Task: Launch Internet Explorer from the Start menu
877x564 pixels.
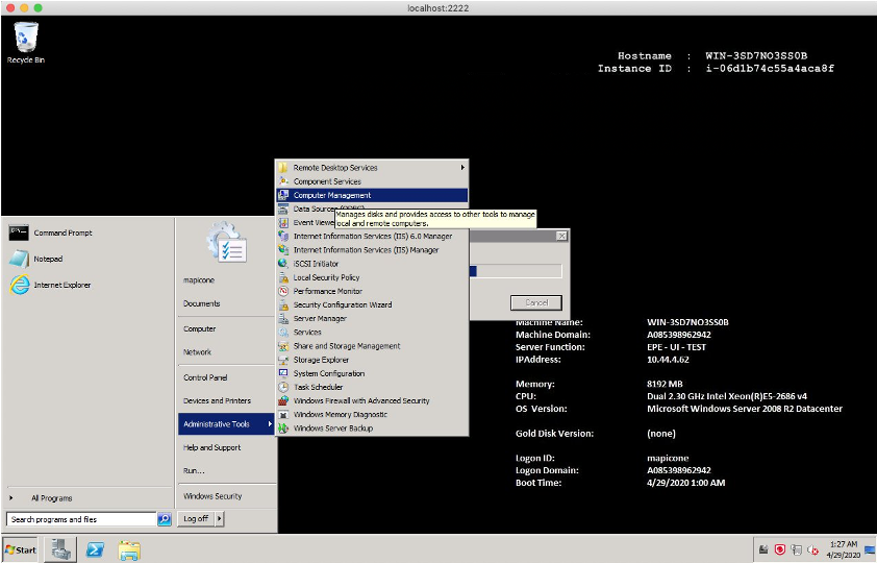Action: tap(61, 285)
